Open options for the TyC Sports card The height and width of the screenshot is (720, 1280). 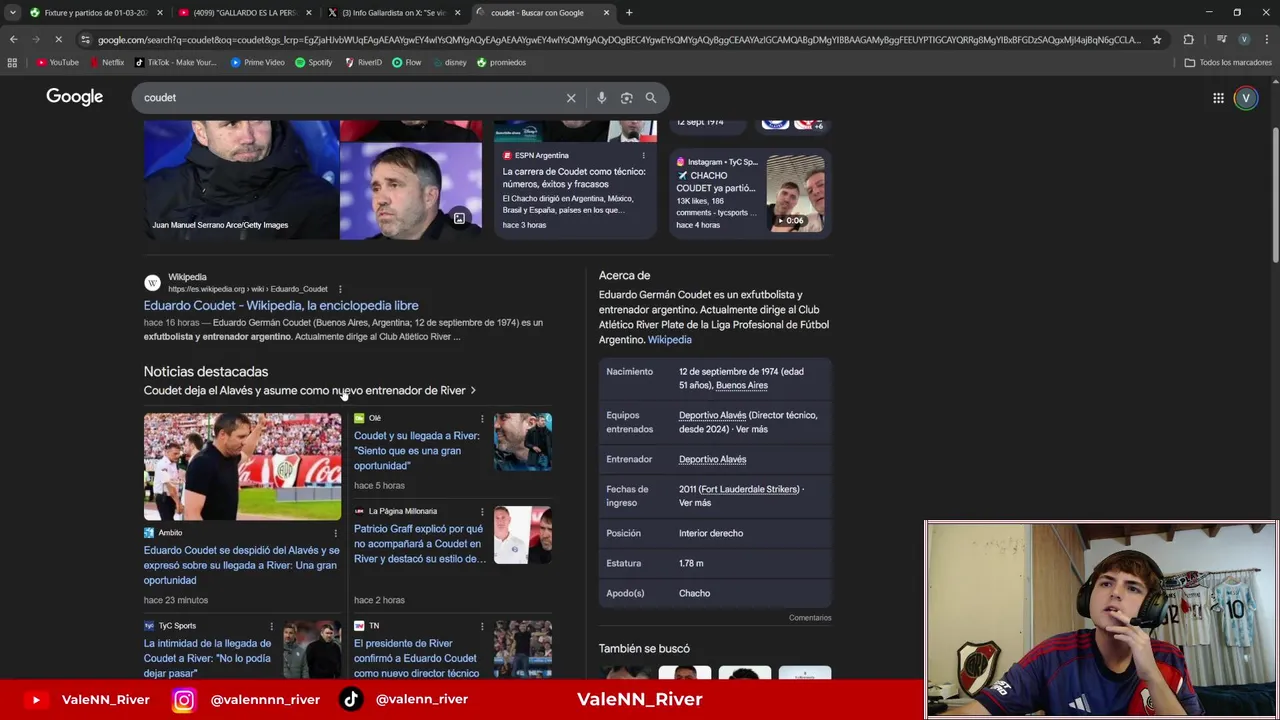coord(271,626)
